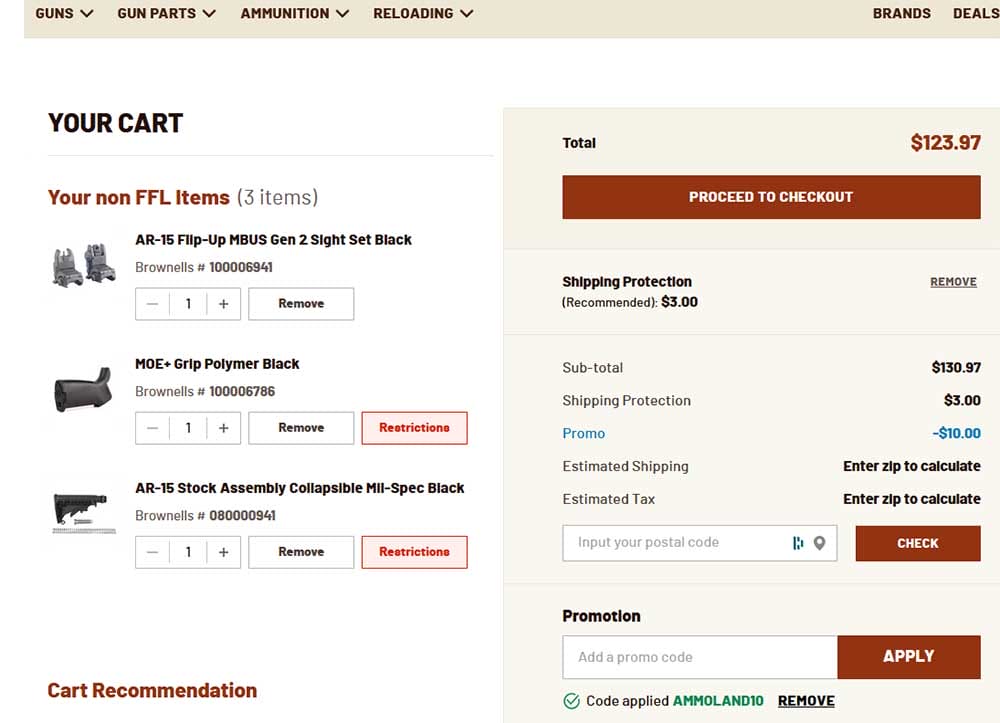Decrease quantity of AR-15 Stock Assembly

pos(152,552)
